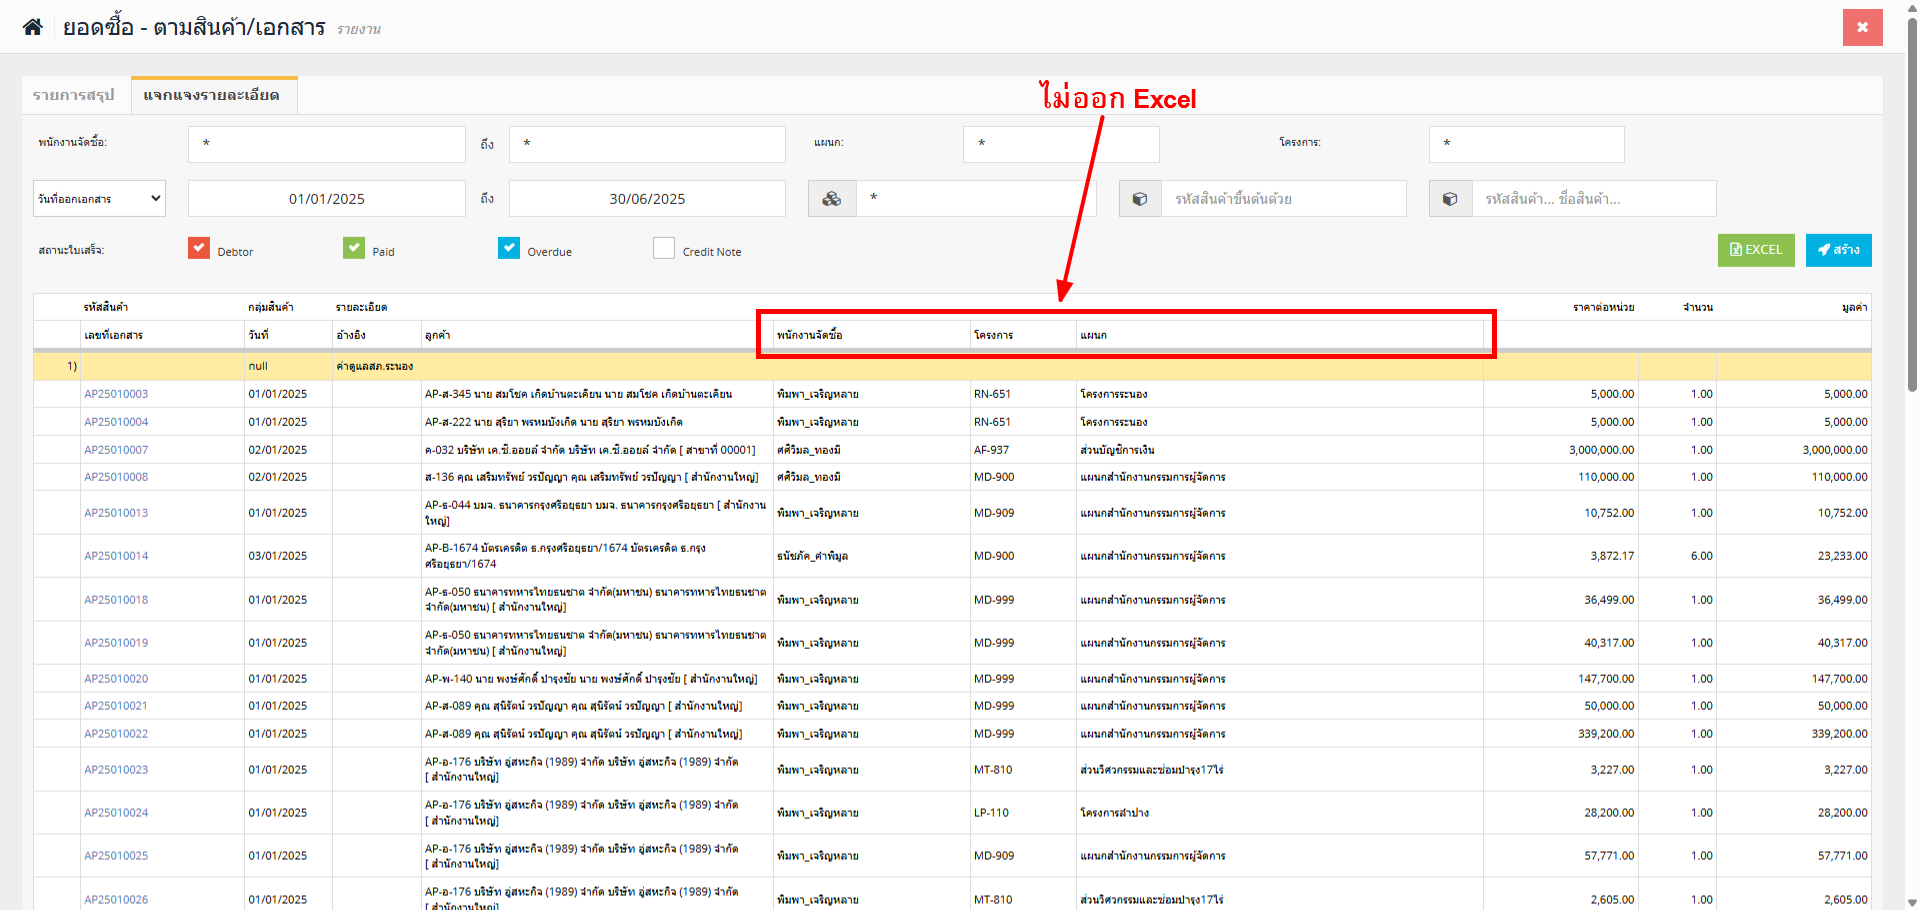Open document AP25010003
Screen dimensions: 1920x910
click(x=116, y=394)
